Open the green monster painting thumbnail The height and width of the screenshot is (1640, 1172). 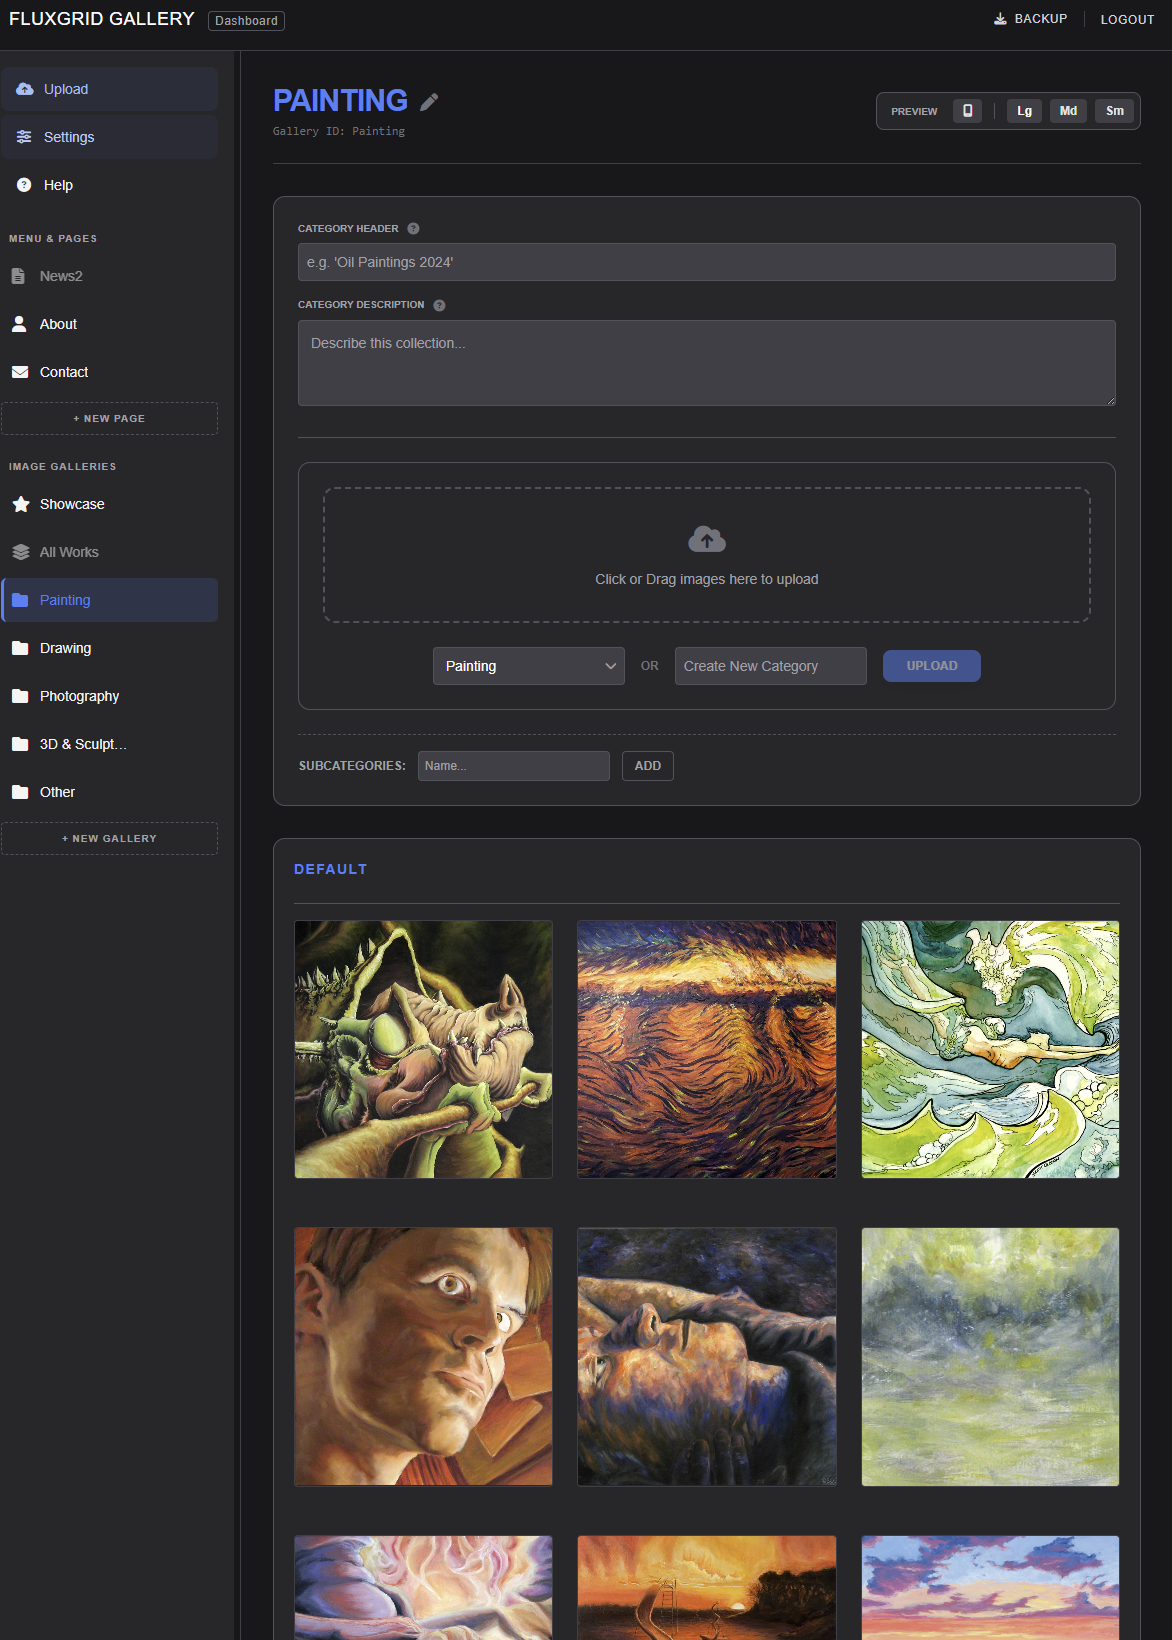[x=424, y=1049]
